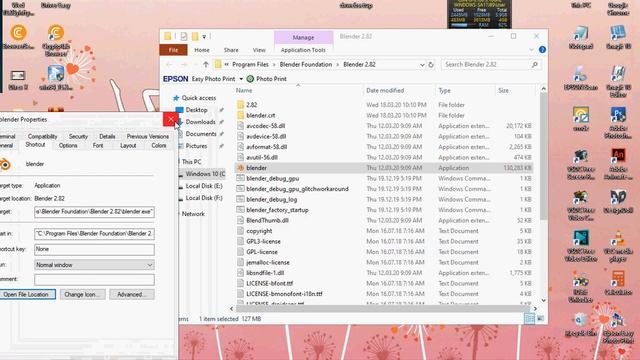Viewport: 640px width, 360px height.
Task: Switch to large icons view button
Action: [x=540, y=319]
